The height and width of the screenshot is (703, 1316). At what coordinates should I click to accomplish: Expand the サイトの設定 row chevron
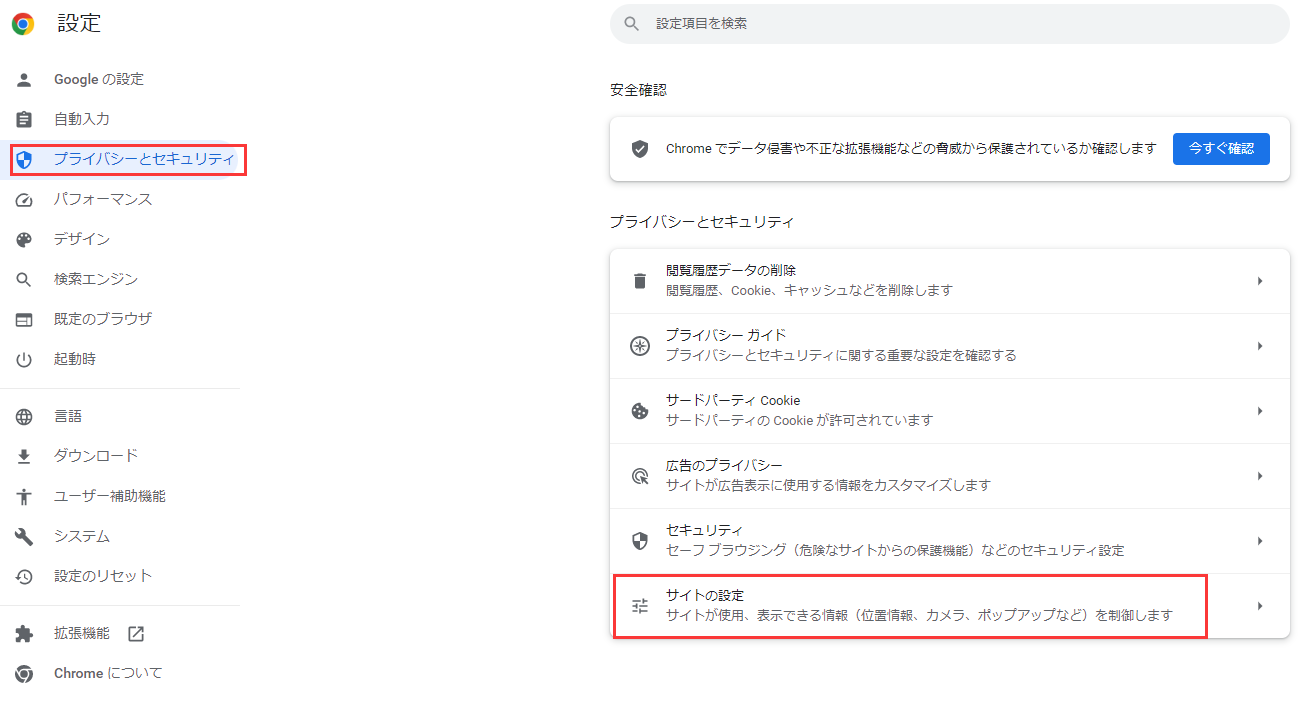click(x=1260, y=606)
